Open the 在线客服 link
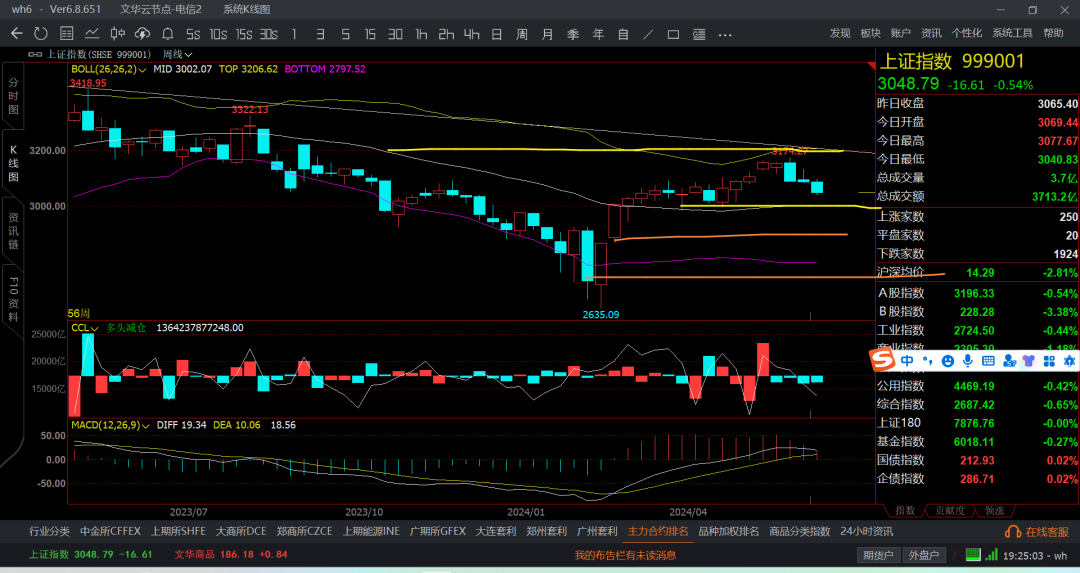 pyautogui.click(x=1037, y=532)
